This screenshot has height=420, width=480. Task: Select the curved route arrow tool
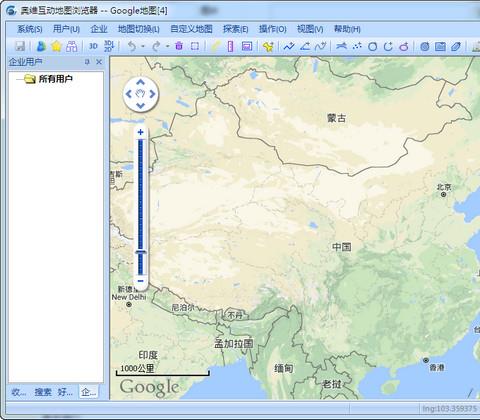[321, 46]
